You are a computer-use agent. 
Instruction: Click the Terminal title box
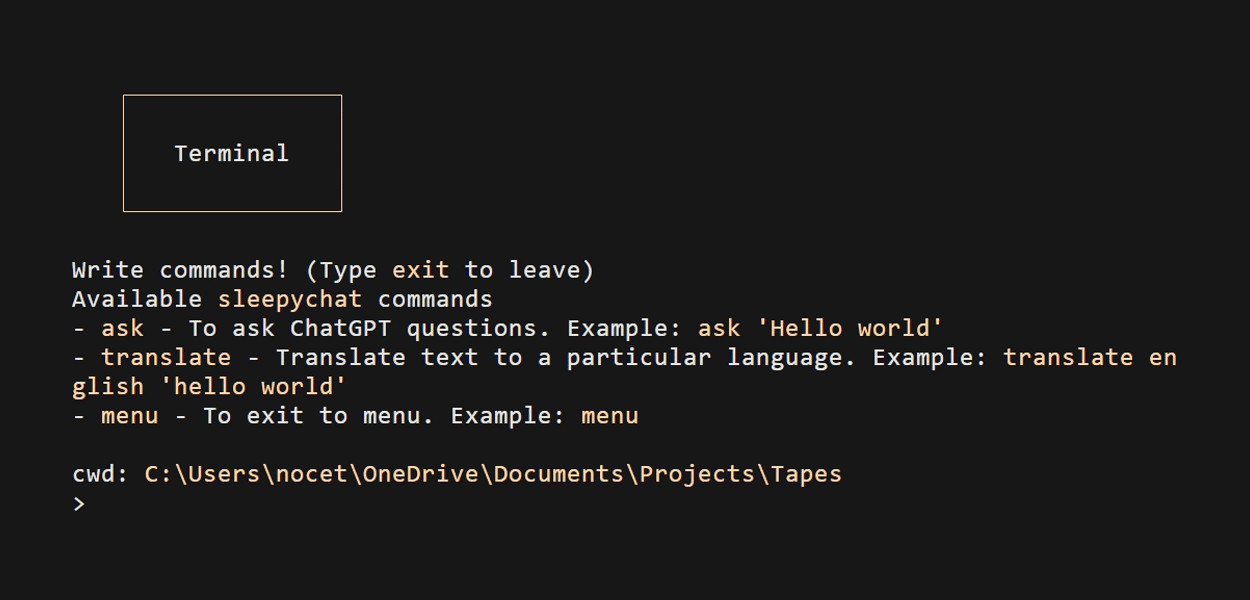231,152
